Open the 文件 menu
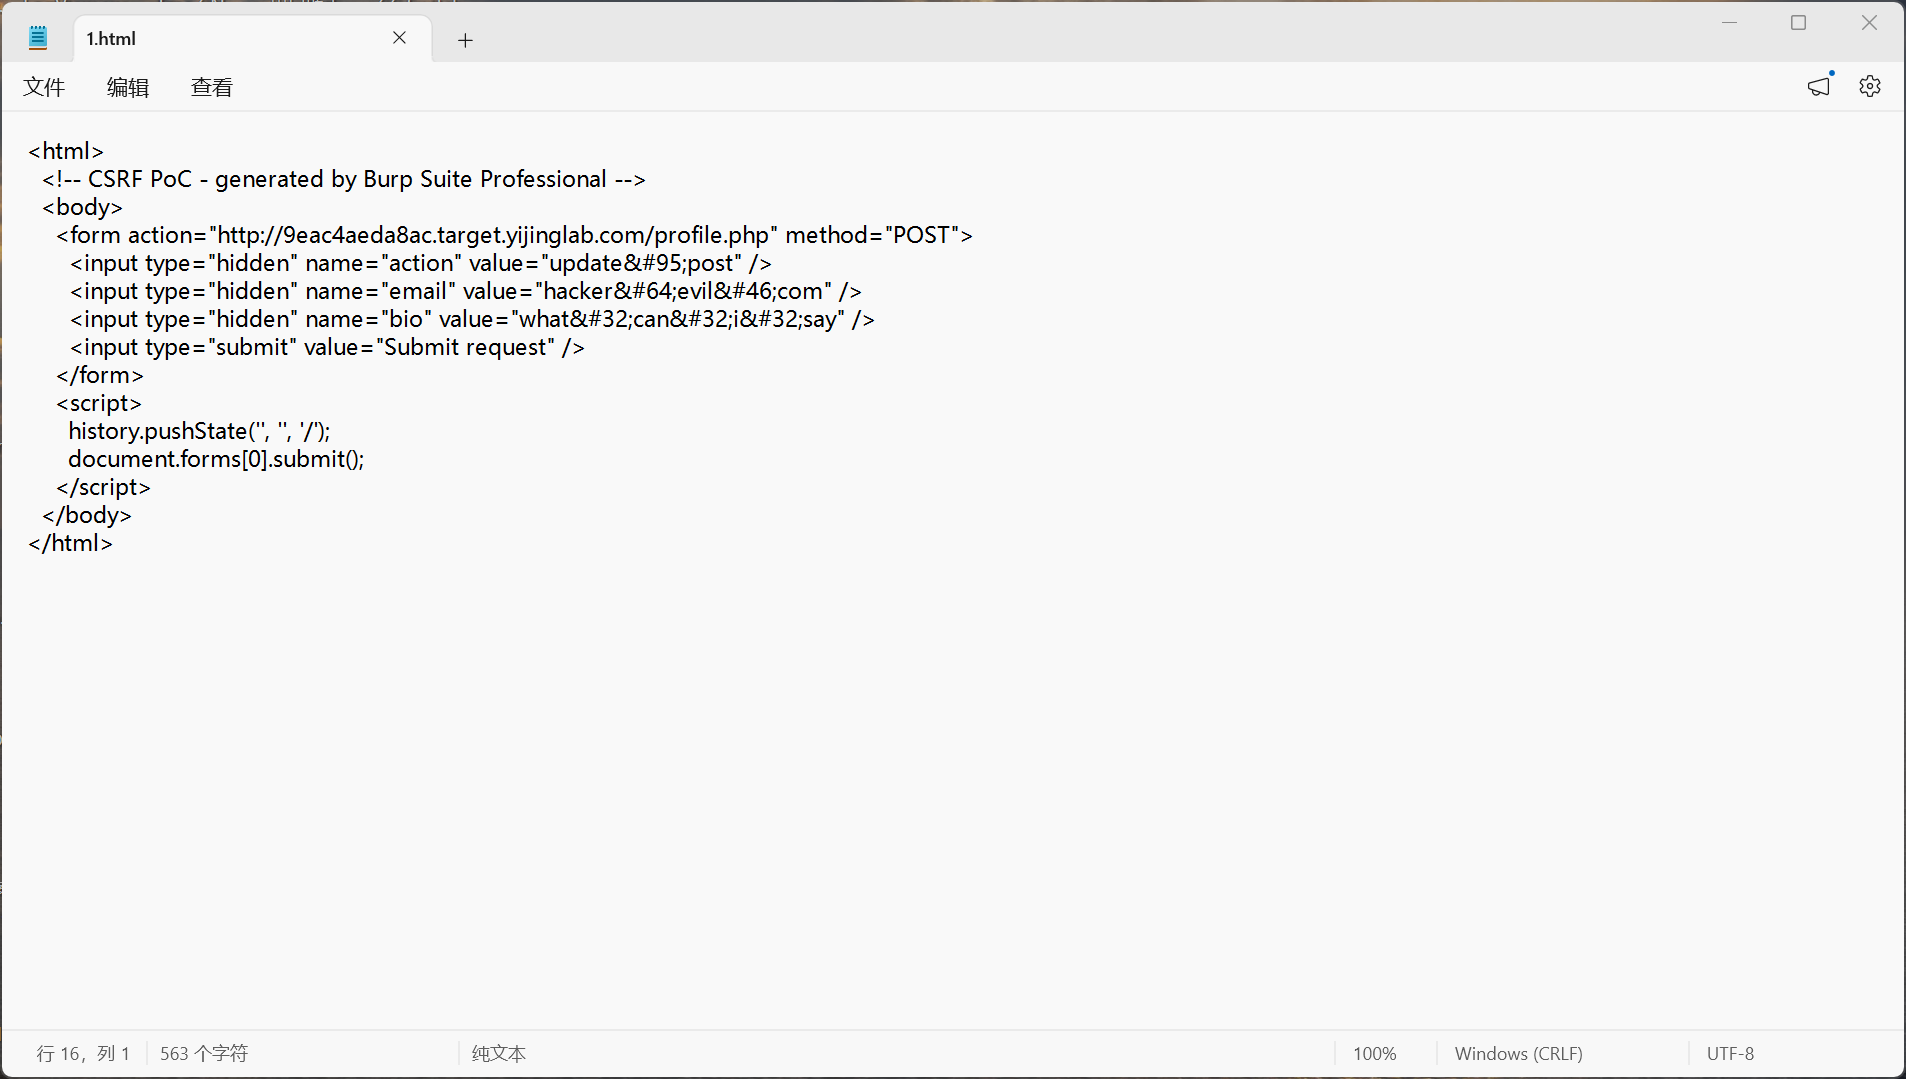Image resolution: width=1906 pixels, height=1079 pixels. tap(44, 87)
